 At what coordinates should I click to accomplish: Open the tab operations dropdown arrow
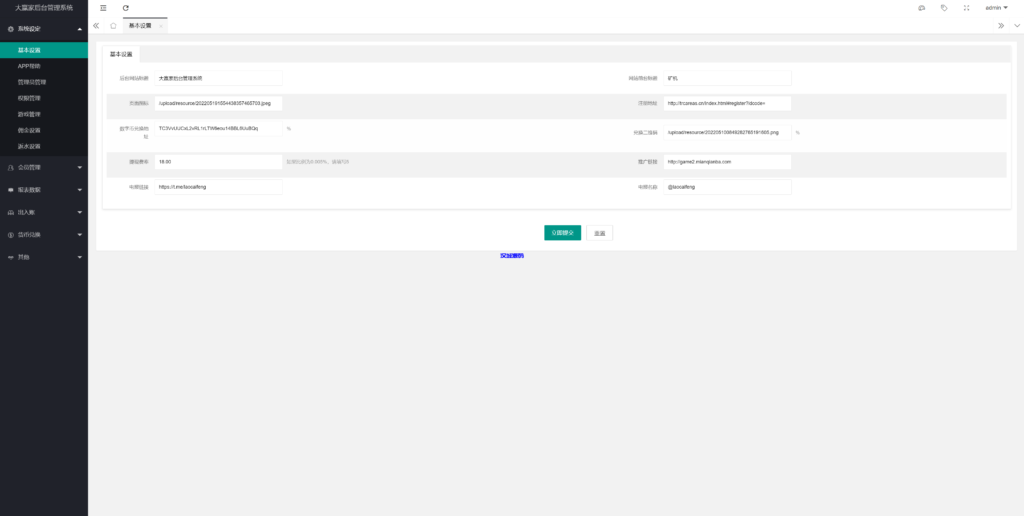[x=1014, y=25]
